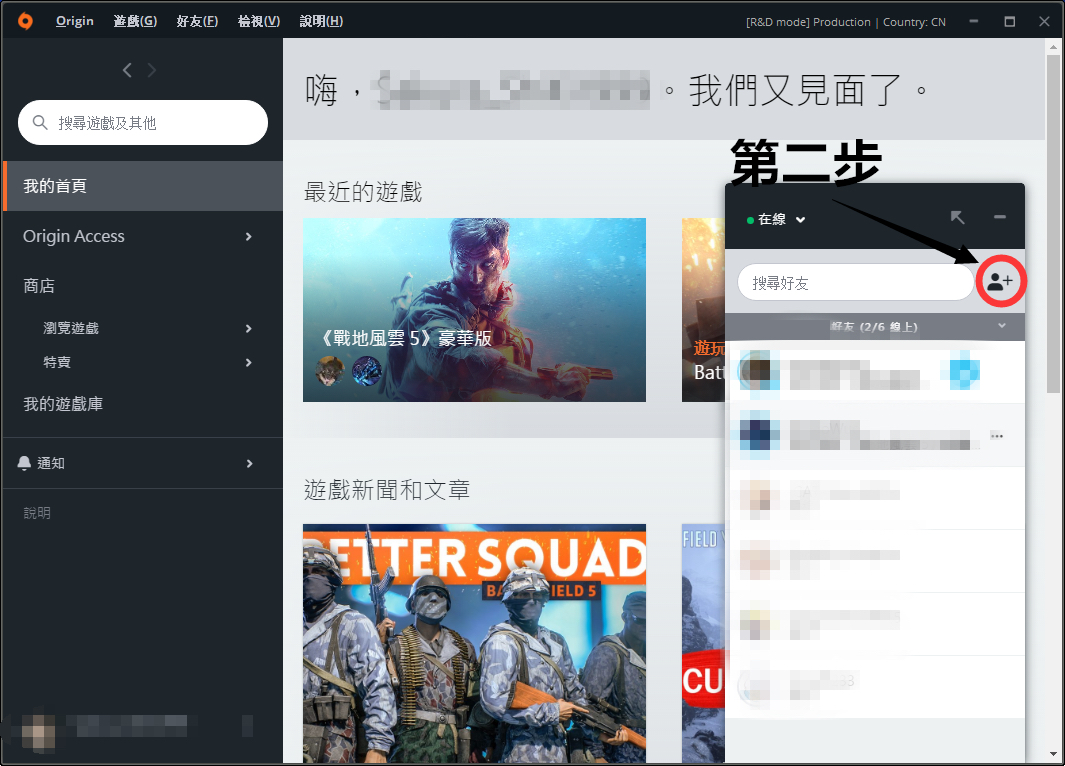
Task: Open the second recent game tile
Action: pos(703,310)
